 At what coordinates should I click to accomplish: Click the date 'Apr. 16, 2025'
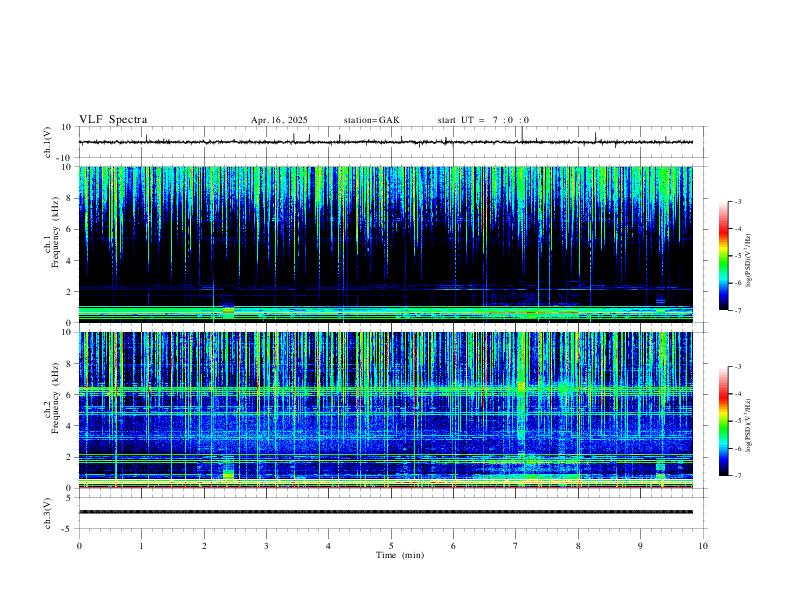pyautogui.click(x=279, y=120)
